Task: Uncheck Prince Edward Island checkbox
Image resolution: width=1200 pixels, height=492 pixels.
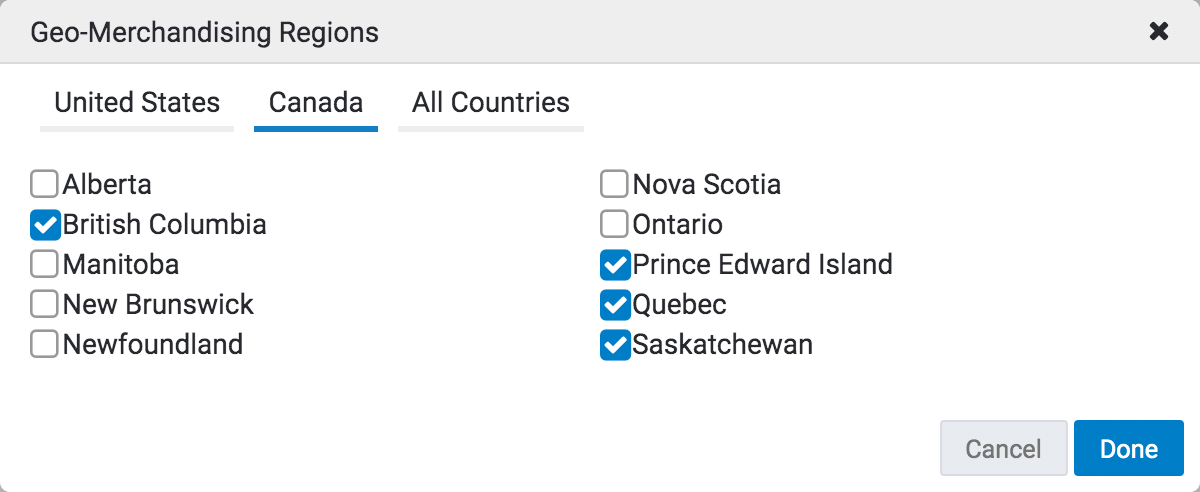Action: 614,264
